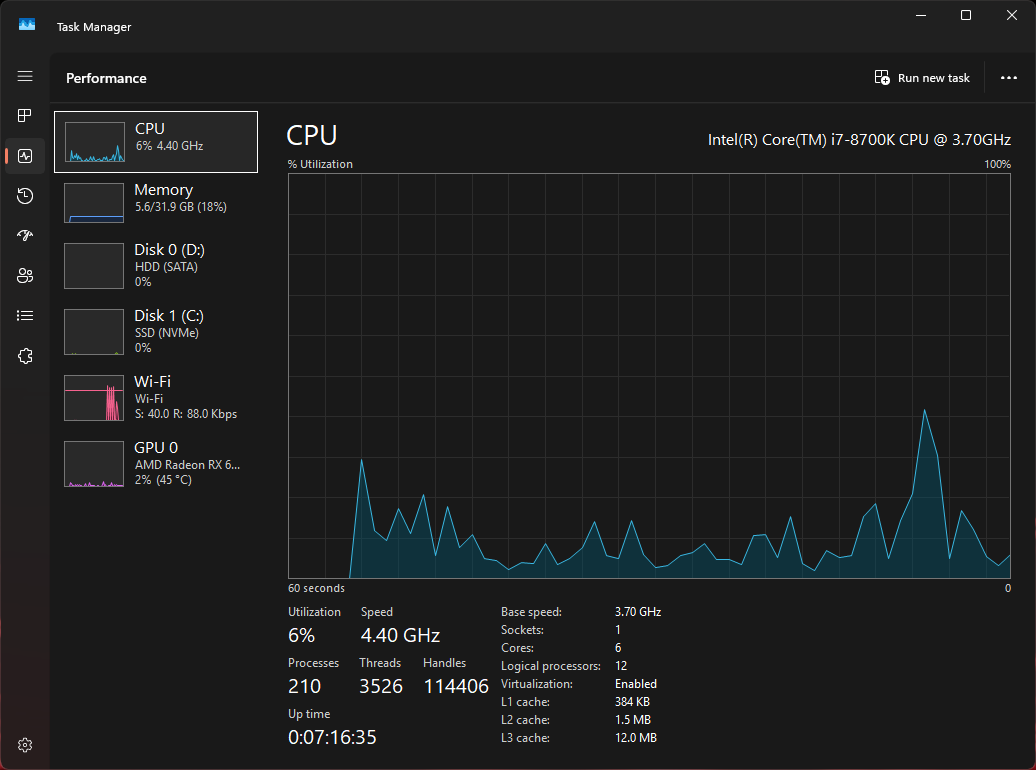Click the Virtualization Enabled value
The image size is (1036, 770).
click(636, 684)
